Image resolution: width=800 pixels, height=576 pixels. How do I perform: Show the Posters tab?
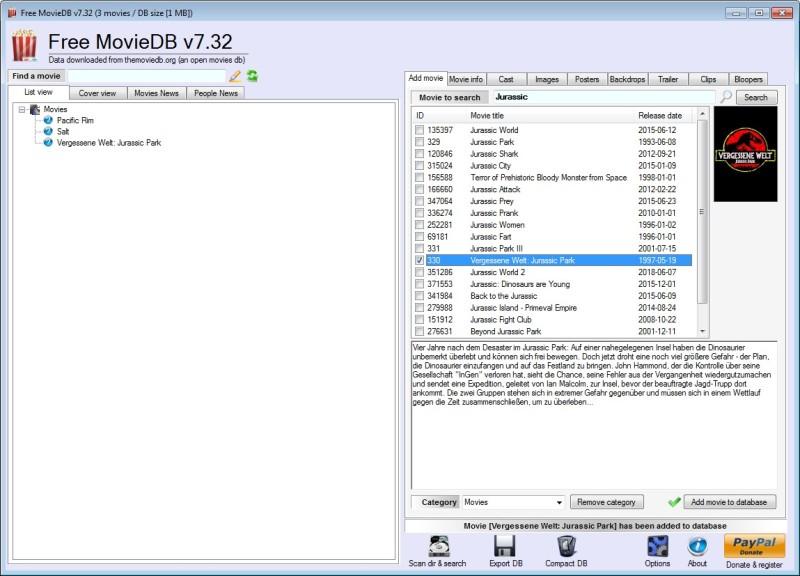click(587, 79)
